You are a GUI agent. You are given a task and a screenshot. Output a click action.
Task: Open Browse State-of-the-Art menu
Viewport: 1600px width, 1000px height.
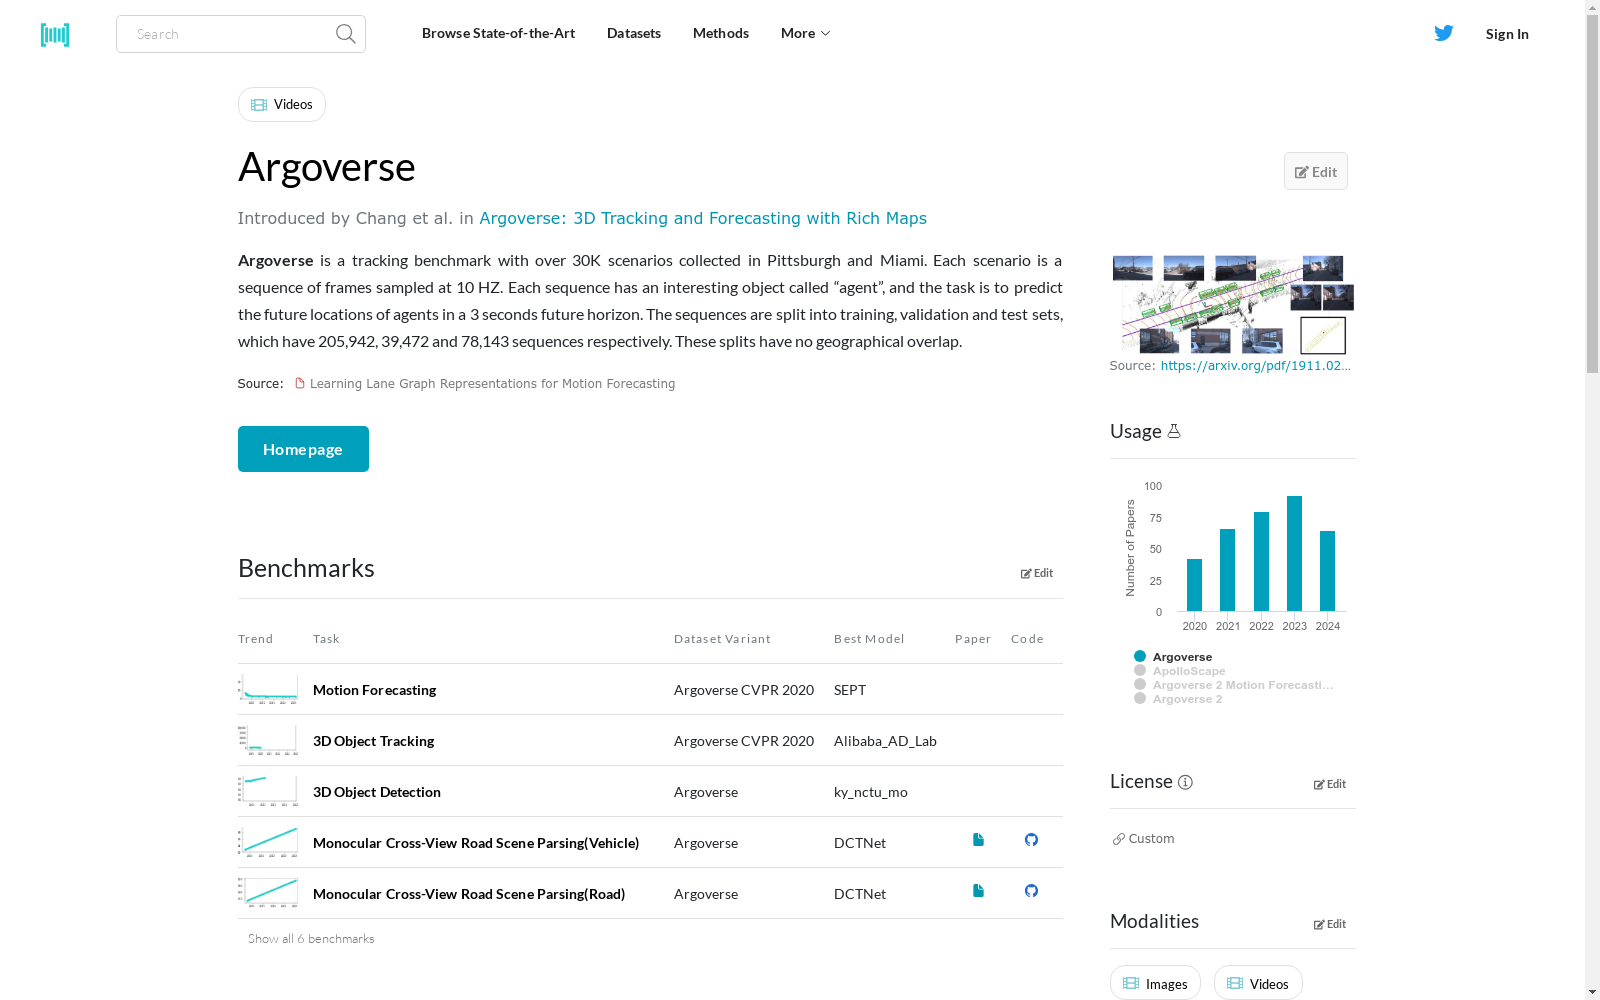coord(498,33)
